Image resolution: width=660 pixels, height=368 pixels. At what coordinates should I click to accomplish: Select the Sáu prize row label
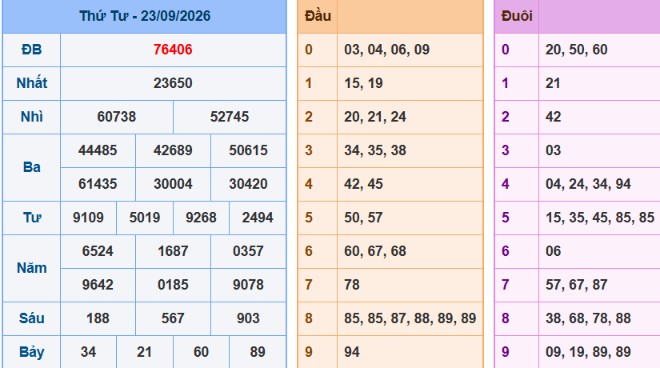coord(32,318)
